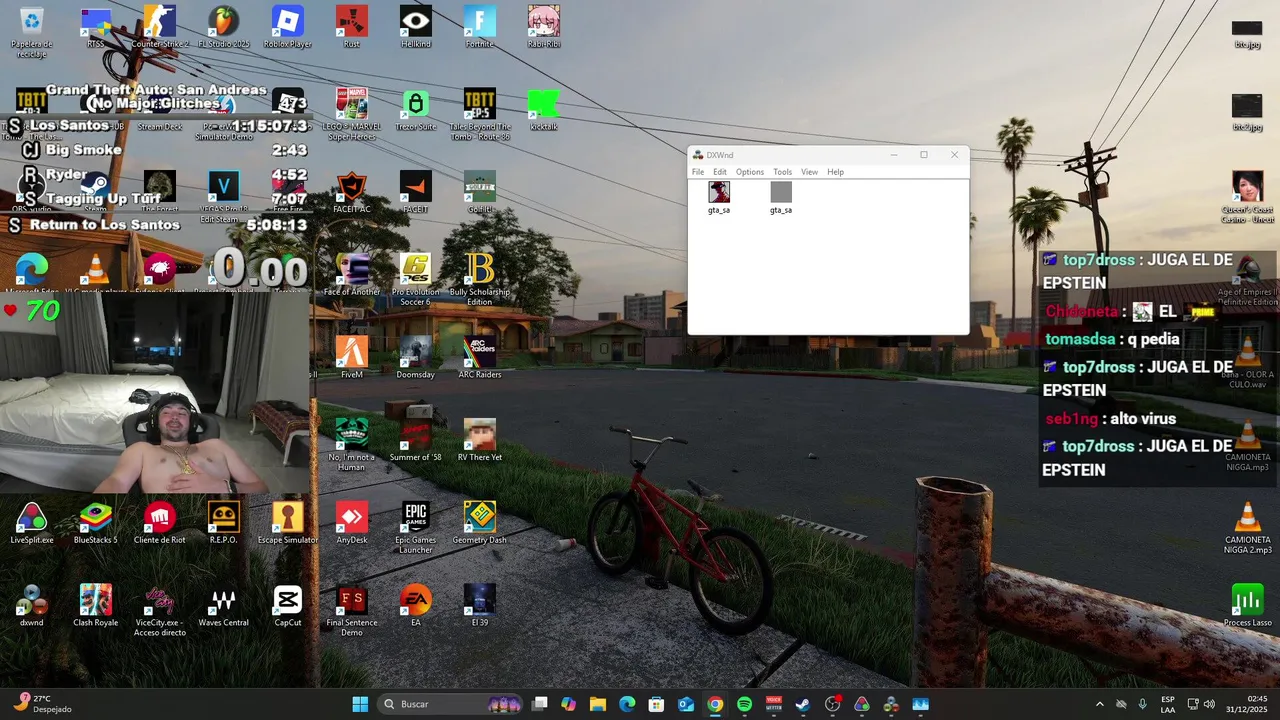Select the FL Studio 2025 desktop icon
The width and height of the screenshot is (1280, 720).
point(224,27)
